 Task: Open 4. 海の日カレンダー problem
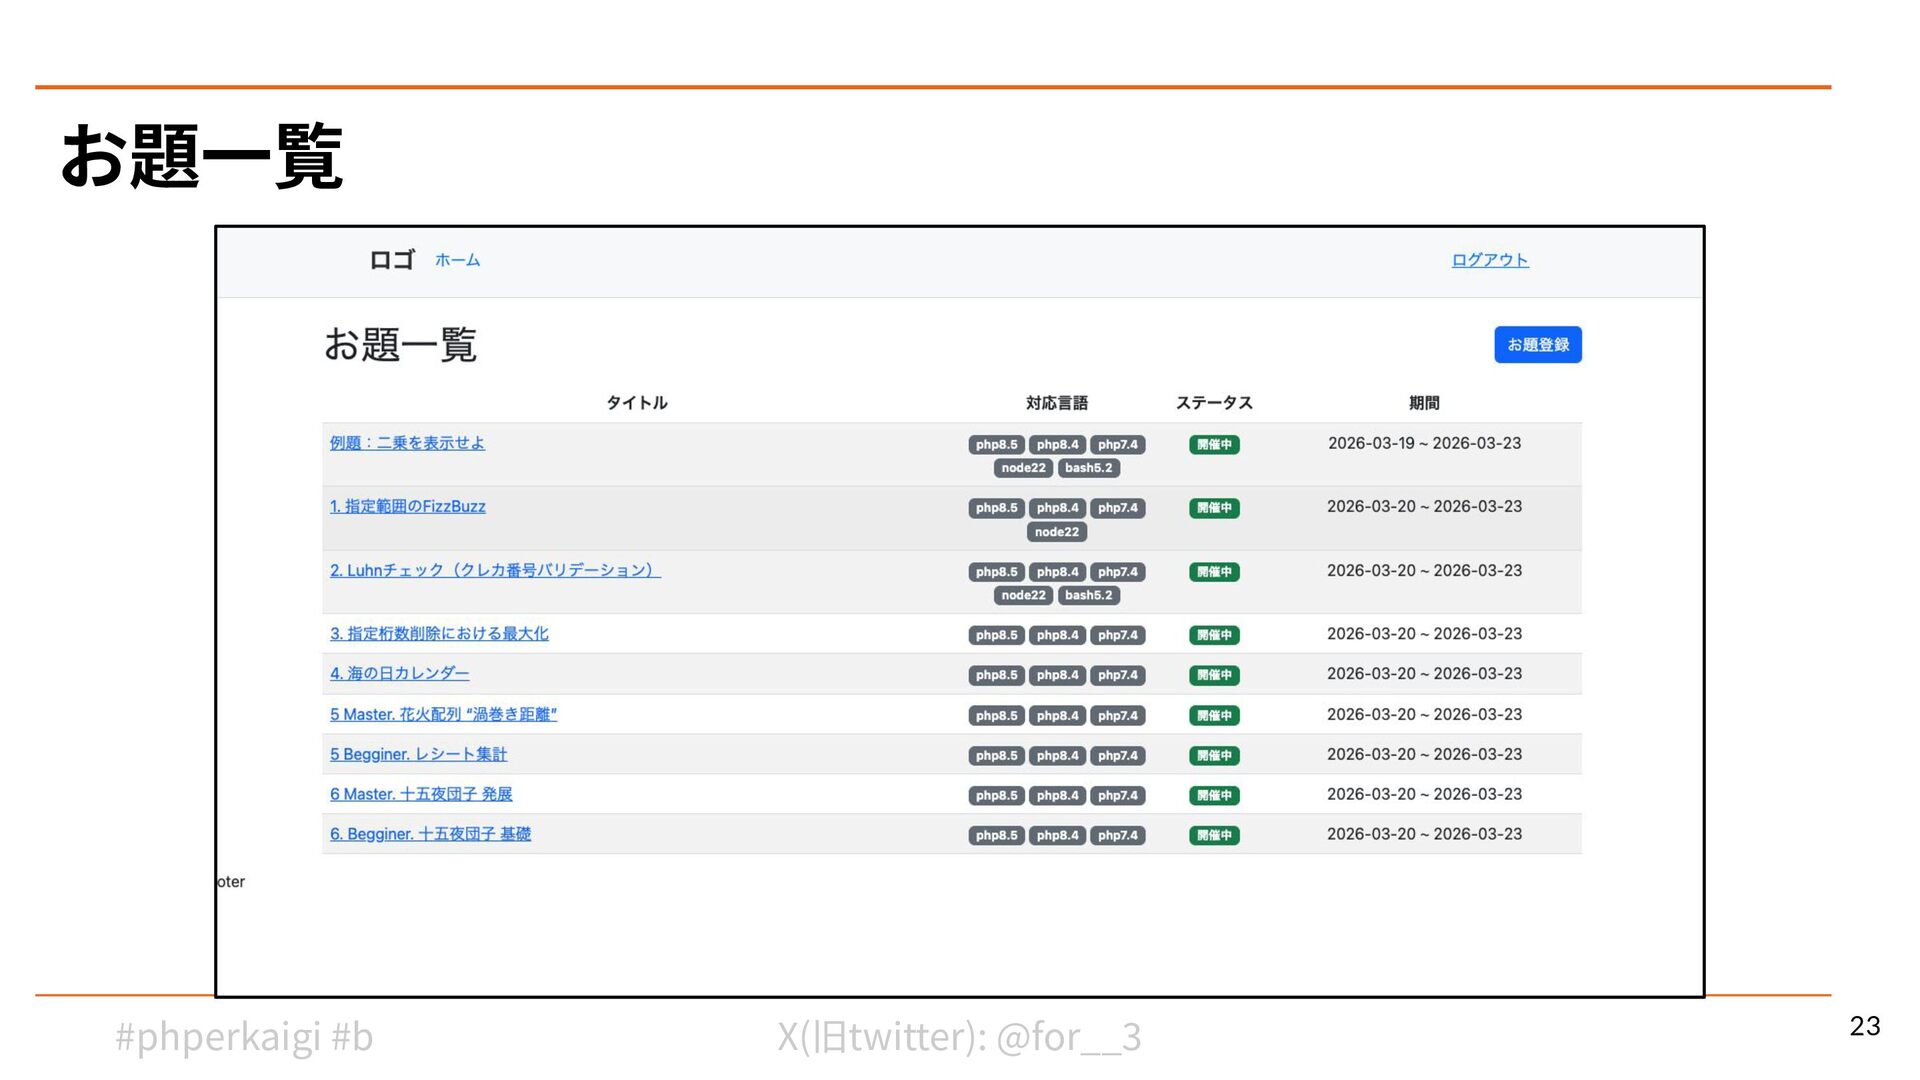399,674
